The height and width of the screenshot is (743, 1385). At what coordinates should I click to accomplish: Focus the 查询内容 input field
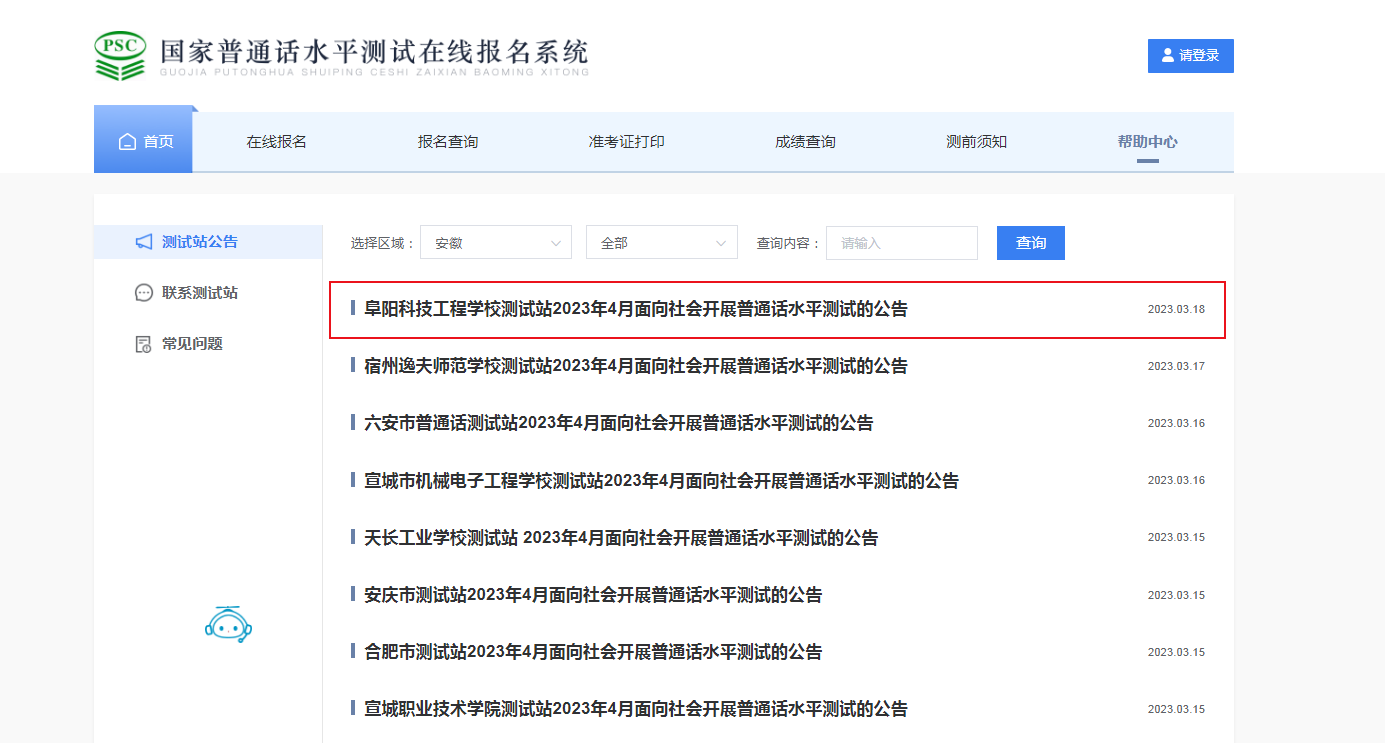(x=901, y=243)
